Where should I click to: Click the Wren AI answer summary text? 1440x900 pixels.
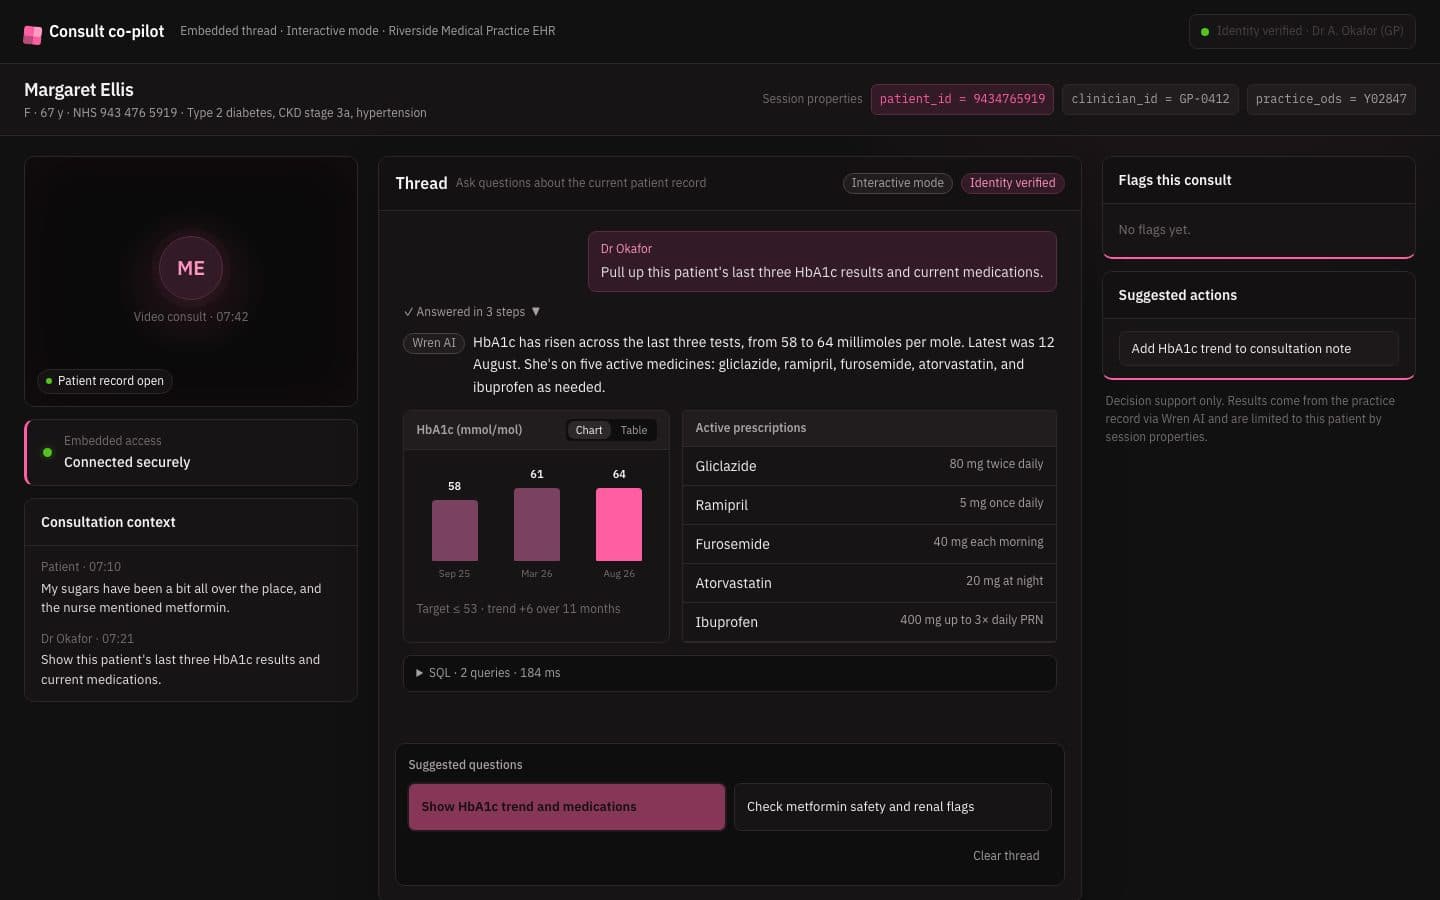click(x=764, y=365)
